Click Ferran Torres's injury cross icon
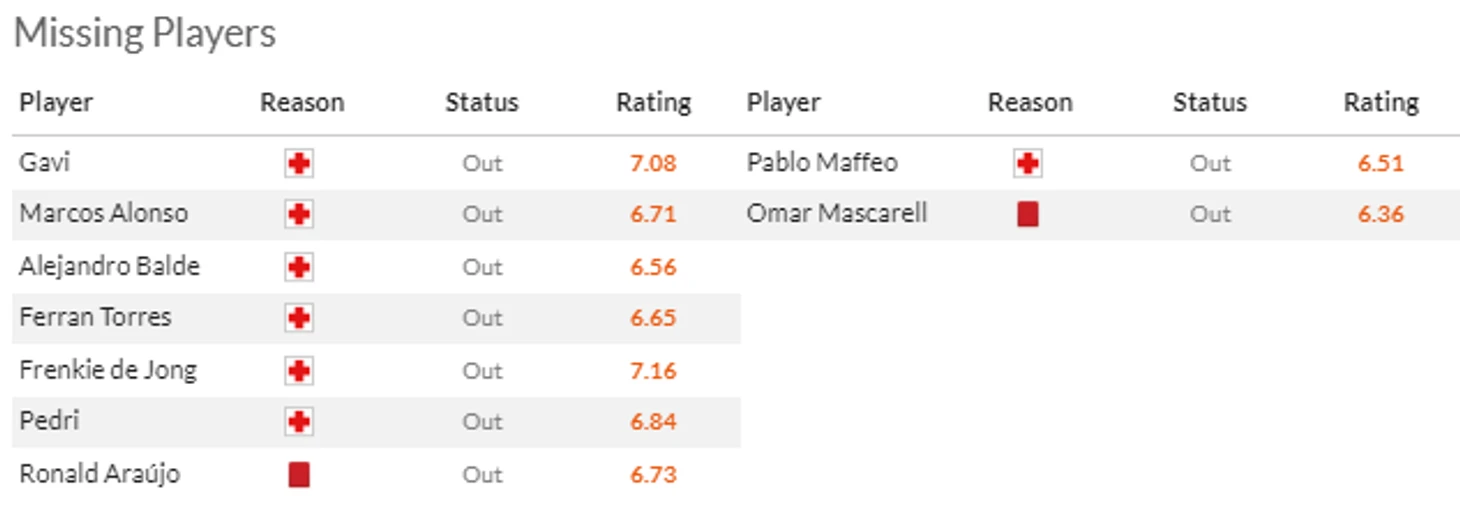The height and width of the screenshot is (514, 1460). tap(298, 318)
